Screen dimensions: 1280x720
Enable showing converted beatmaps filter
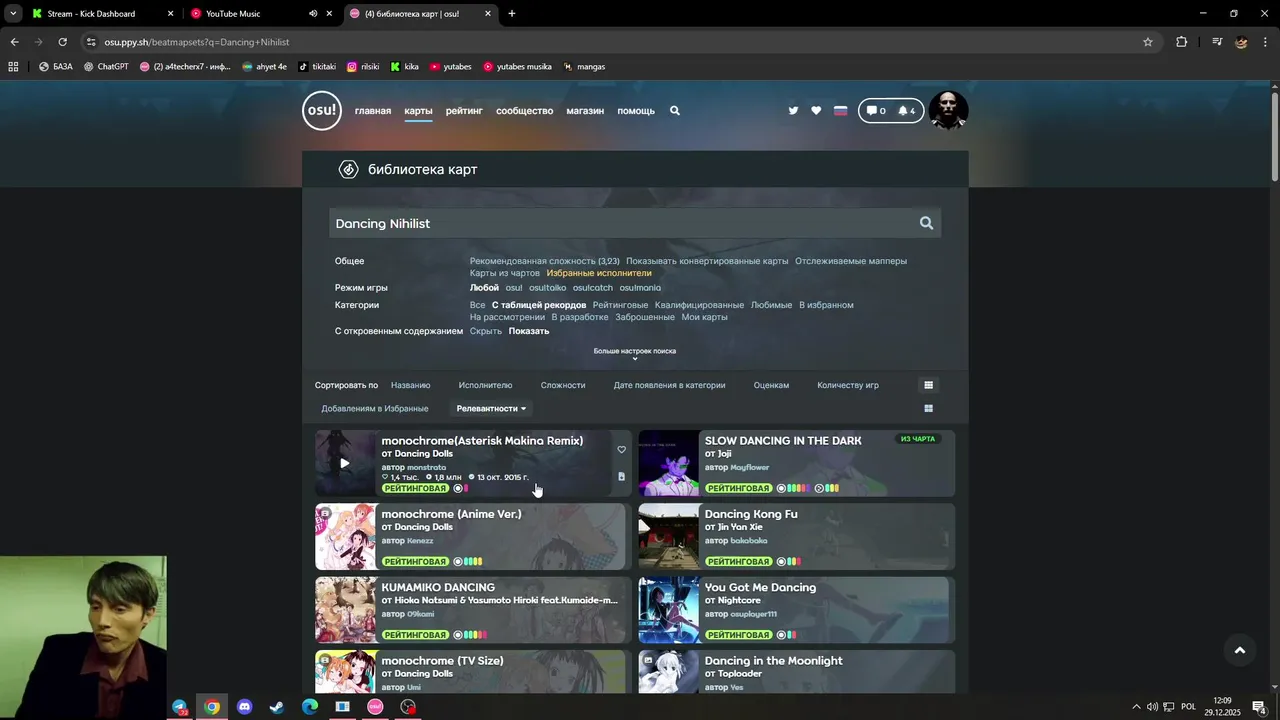[707, 261]
